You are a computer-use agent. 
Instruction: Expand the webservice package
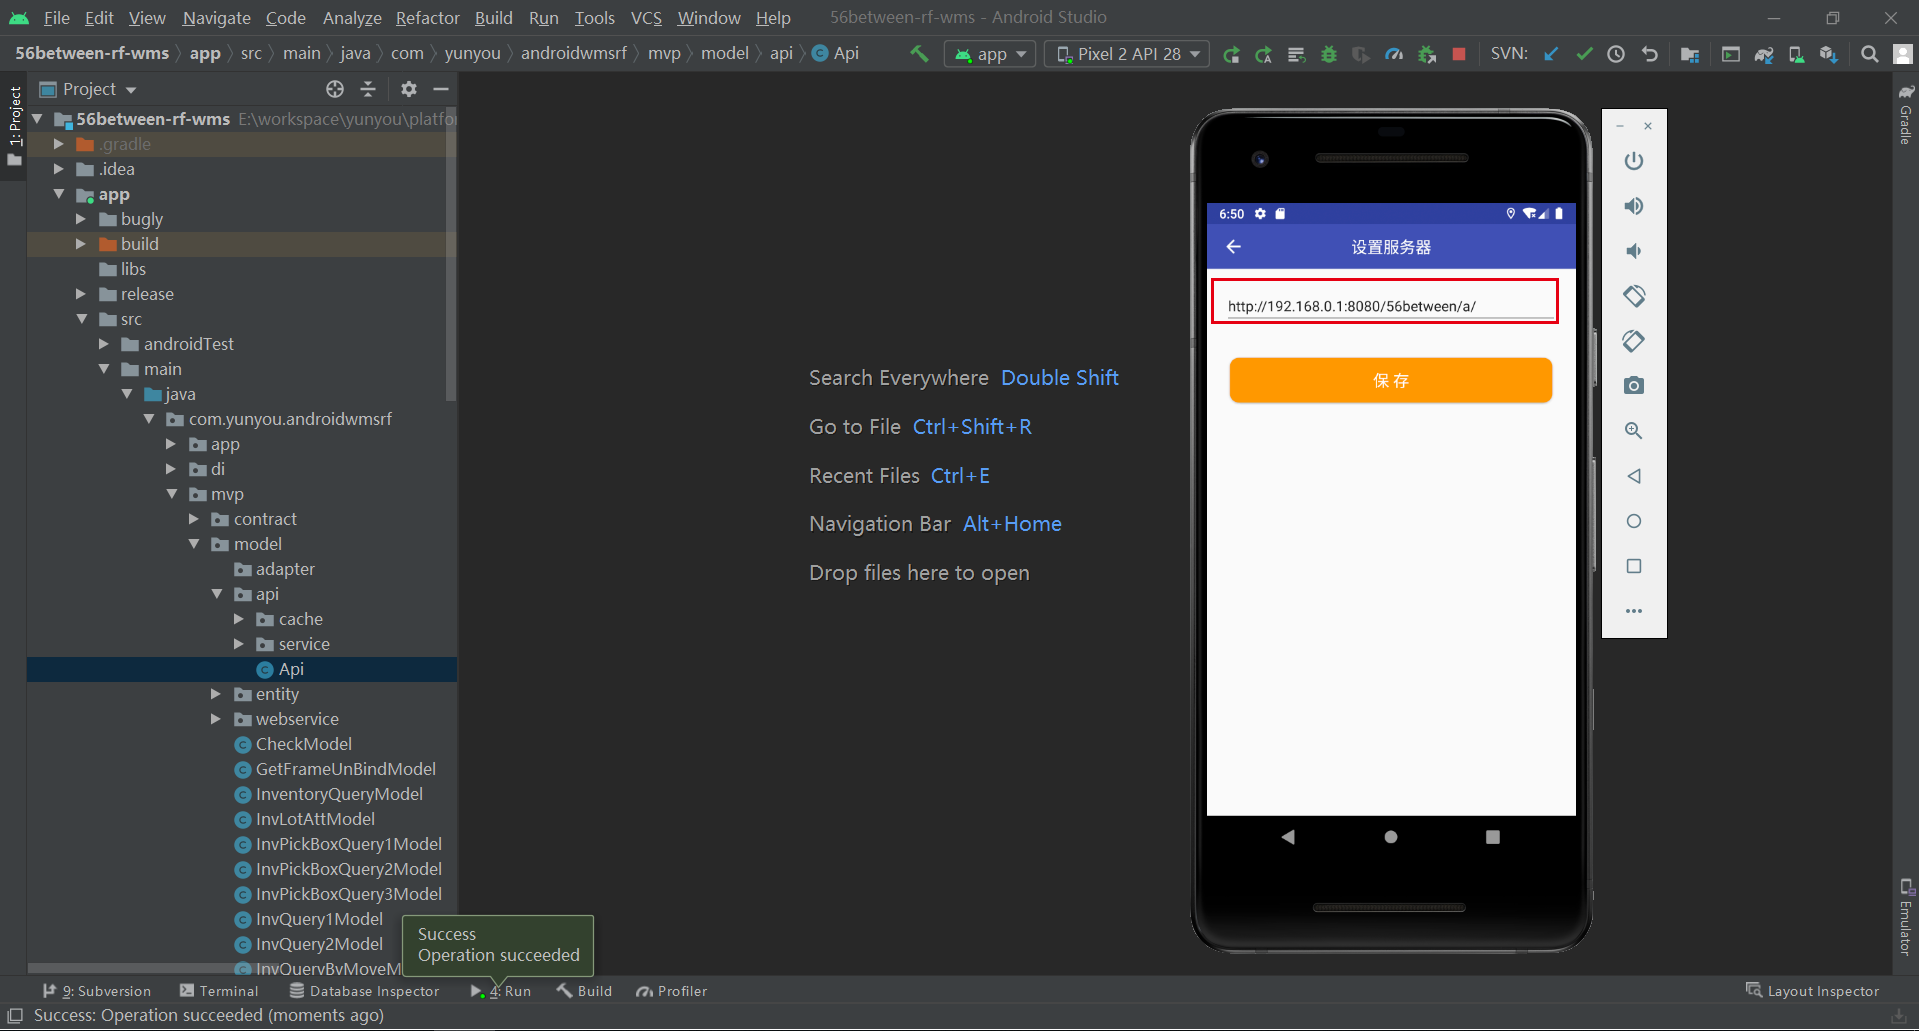tap(216, 719)
